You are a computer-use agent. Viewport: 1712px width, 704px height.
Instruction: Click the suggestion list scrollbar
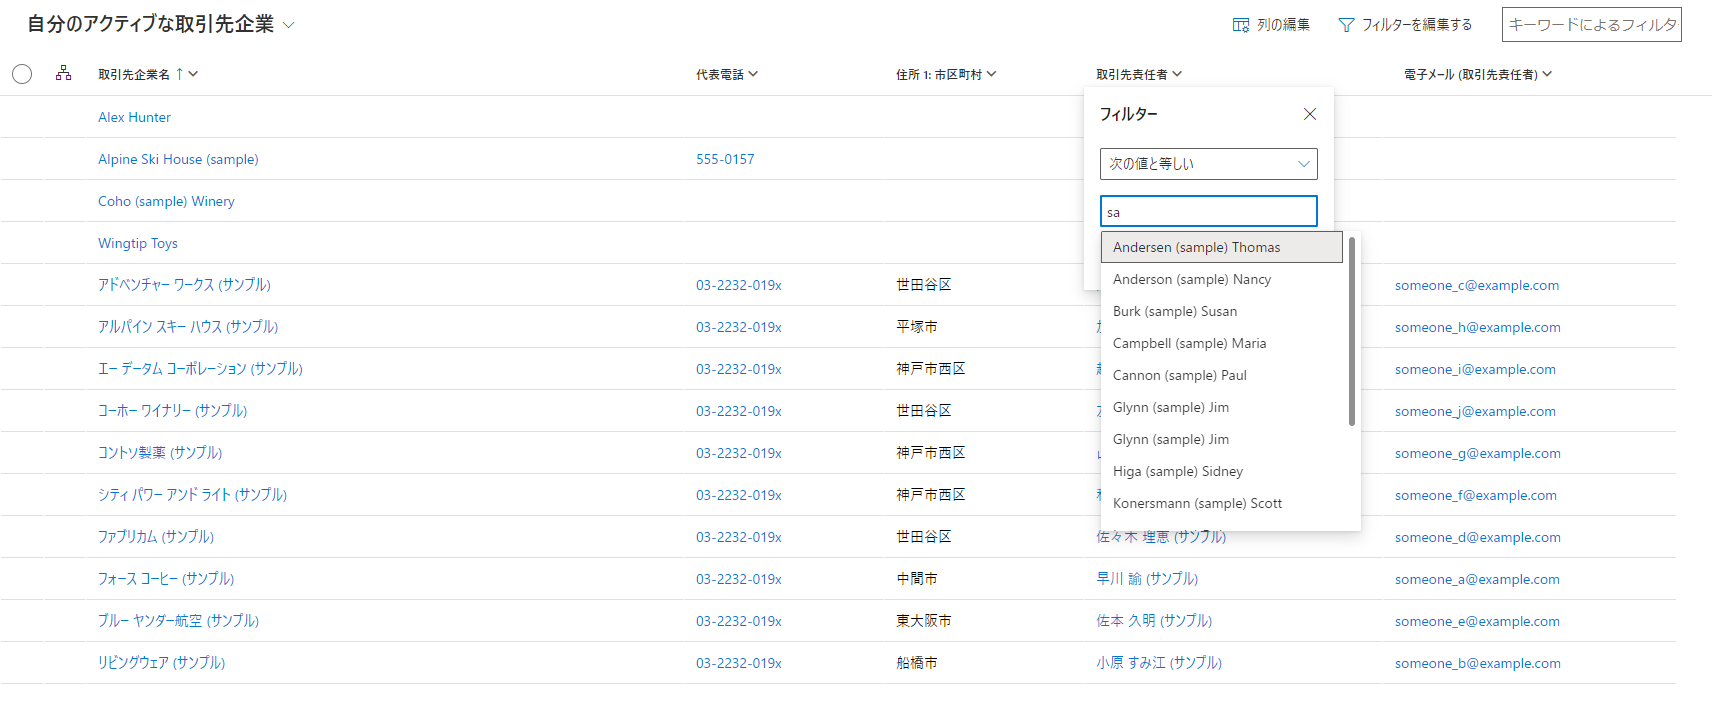[x=1352, y=331]
